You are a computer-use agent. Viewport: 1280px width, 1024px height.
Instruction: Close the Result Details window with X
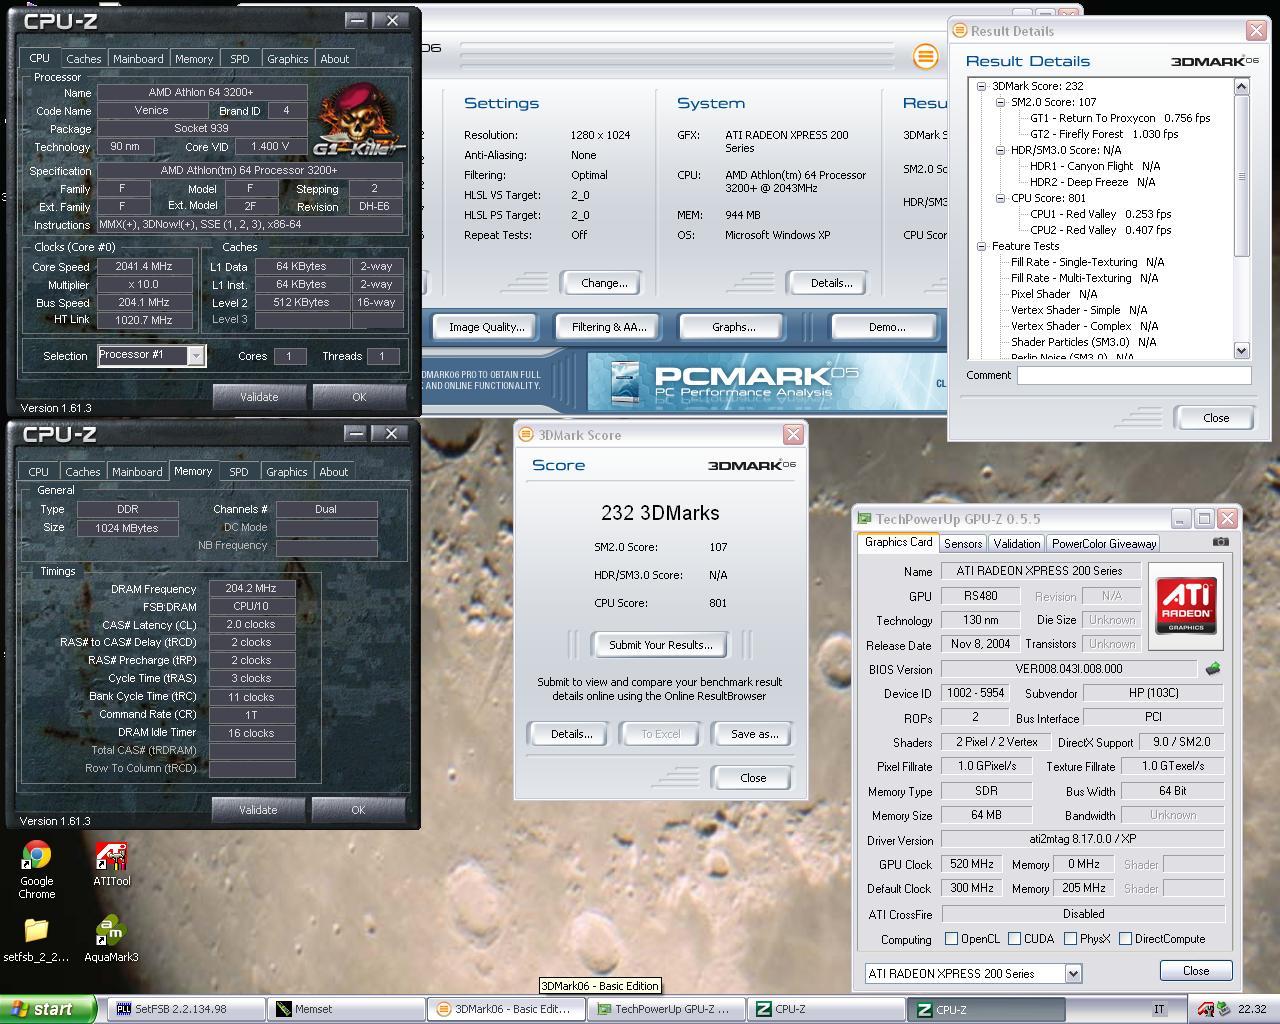tap(1257, 31)
